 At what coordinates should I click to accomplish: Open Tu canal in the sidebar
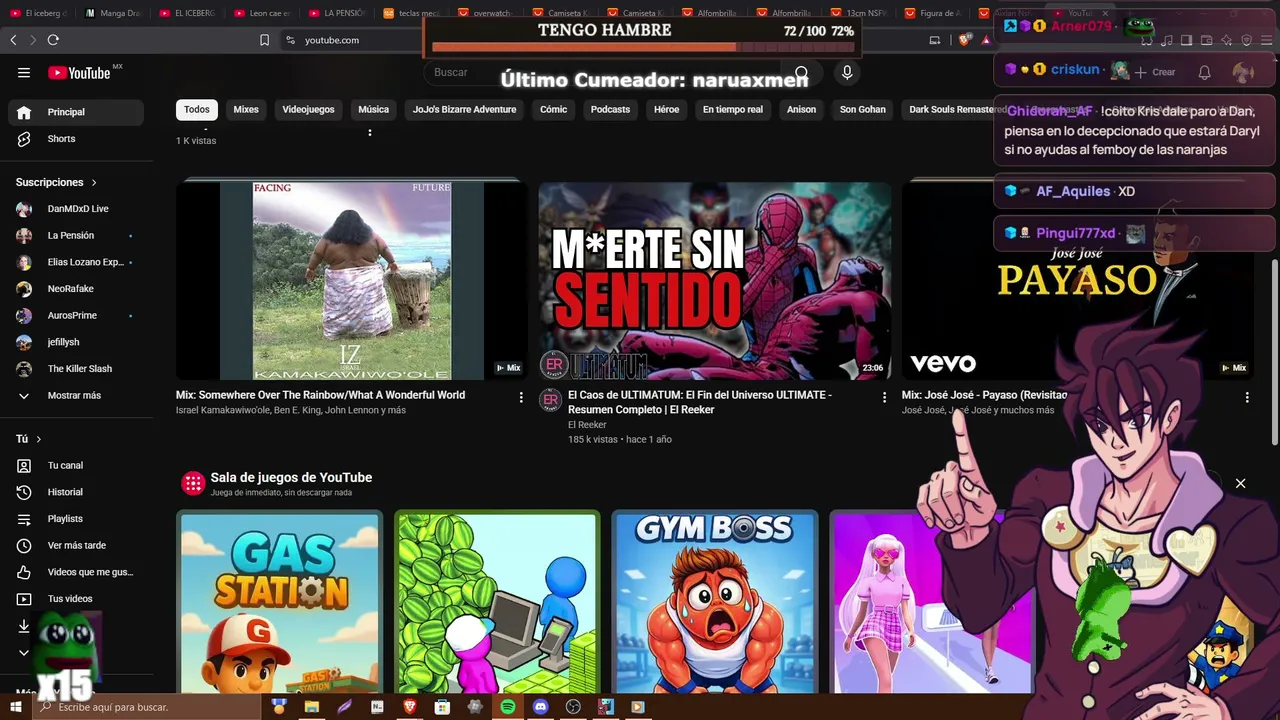click(x=76, y=465)
